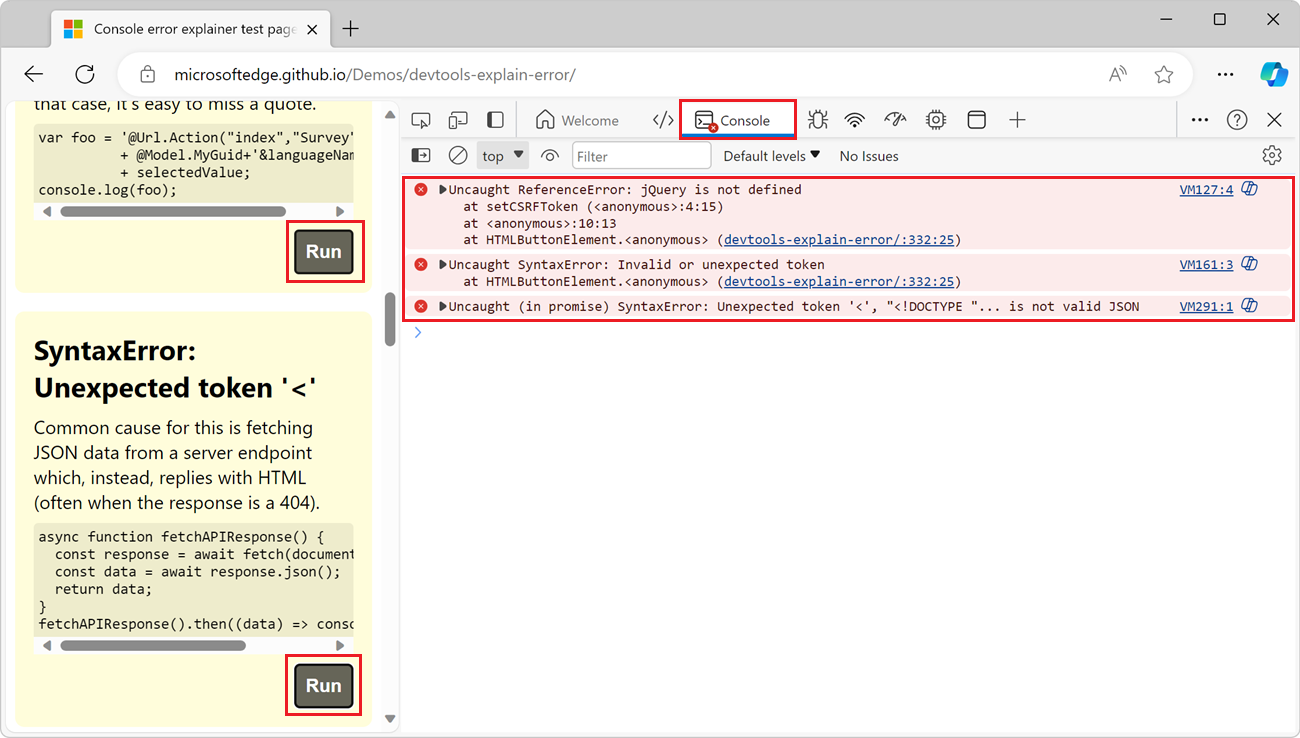
Task: Click the SyntaxError Run button
Action: (322, 685)
